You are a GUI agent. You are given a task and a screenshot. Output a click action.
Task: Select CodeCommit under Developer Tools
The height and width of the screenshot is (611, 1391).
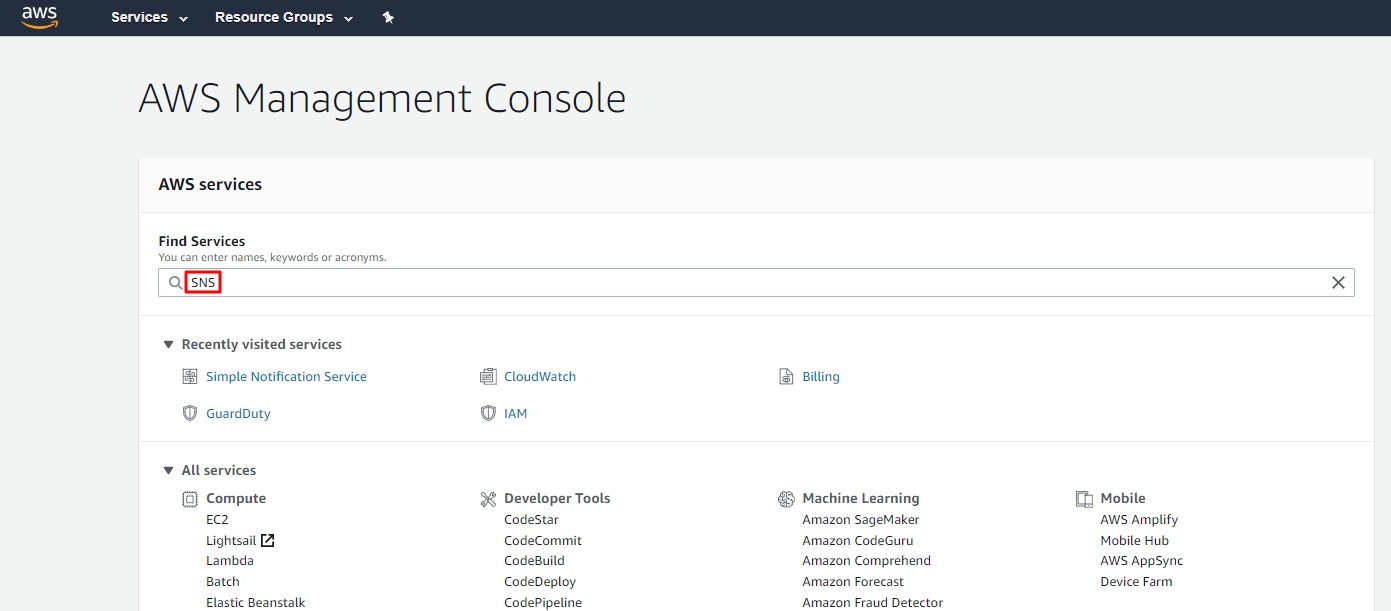tap(542, 540)
